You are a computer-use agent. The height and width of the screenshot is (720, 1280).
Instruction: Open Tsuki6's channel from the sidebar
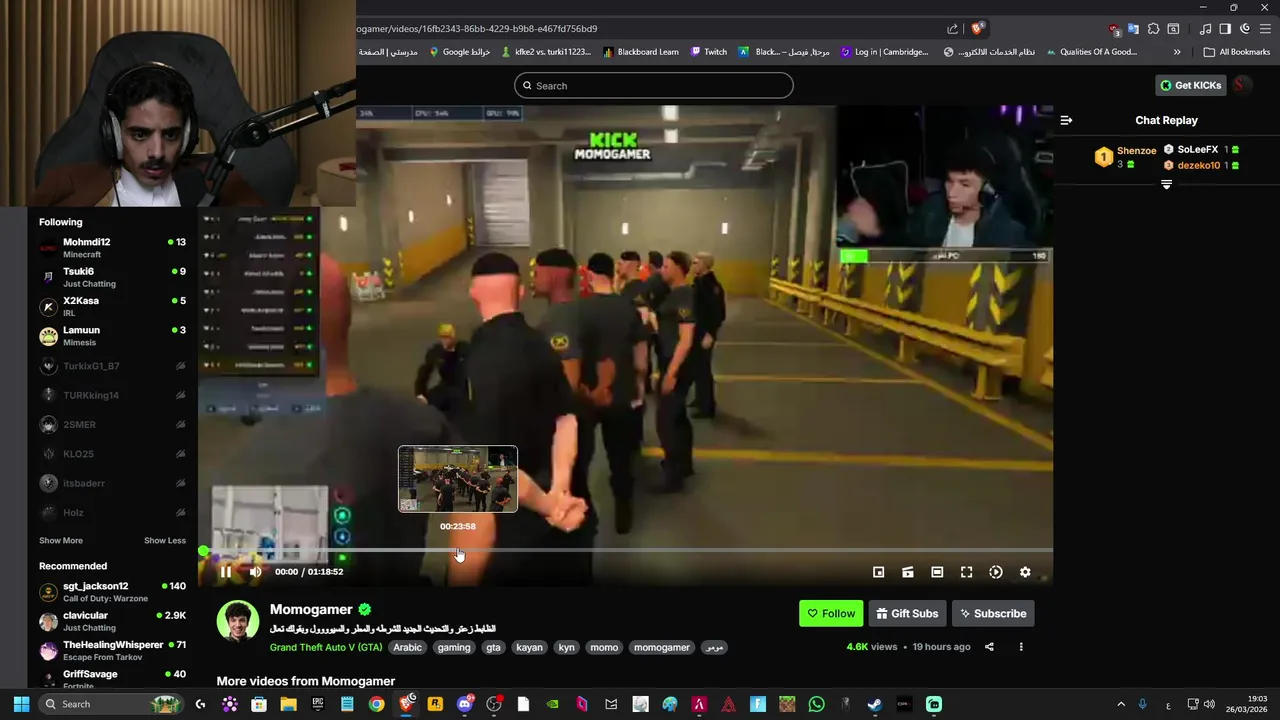point(112,277)
